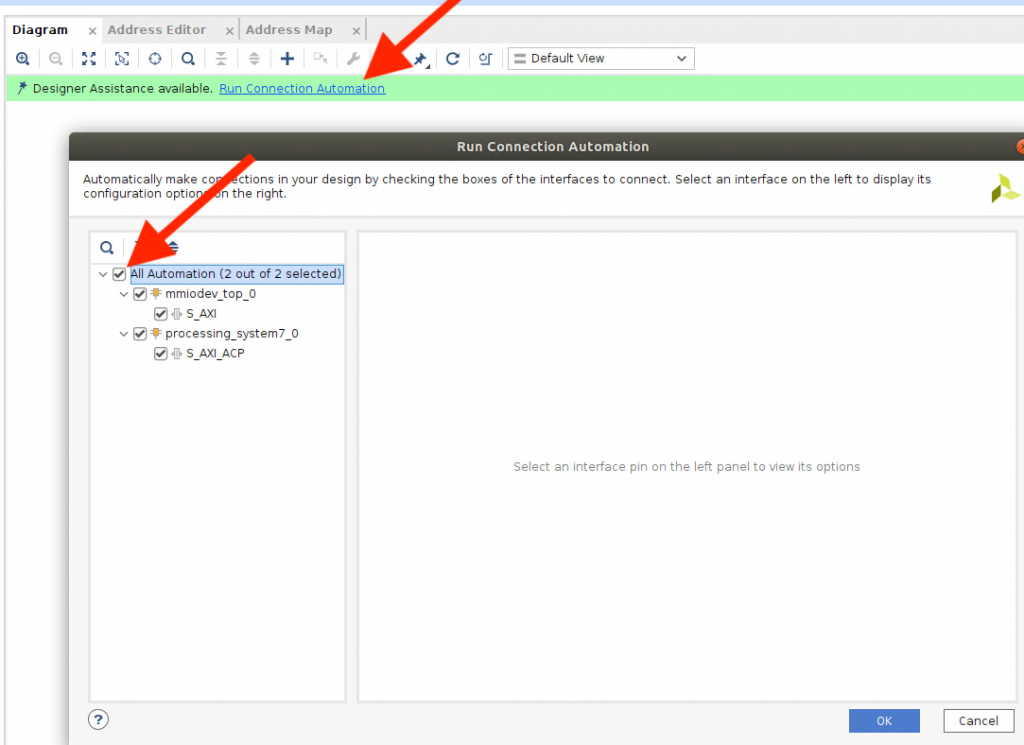Click the Validate Design icon
The image size is (1024, 745).
tap(485, 59)
